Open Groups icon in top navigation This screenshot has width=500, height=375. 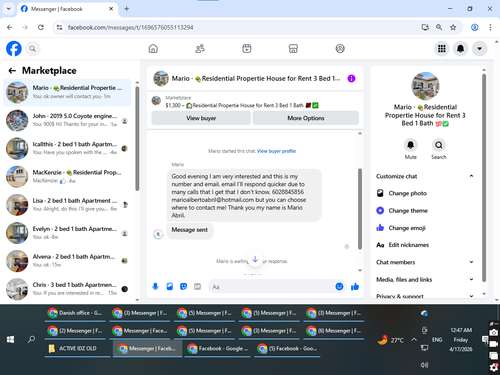coord(340,49)
